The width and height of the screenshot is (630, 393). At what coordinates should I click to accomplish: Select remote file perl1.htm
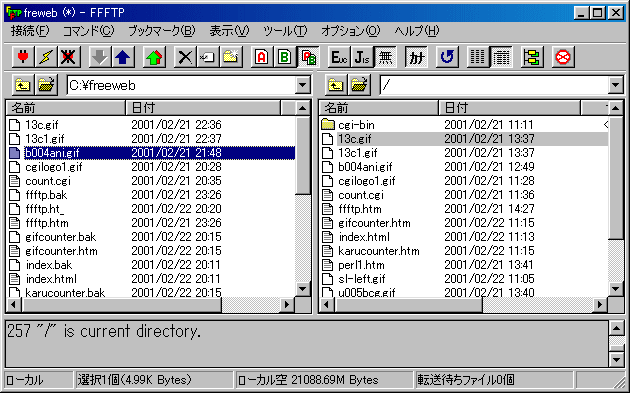(361, 265)
